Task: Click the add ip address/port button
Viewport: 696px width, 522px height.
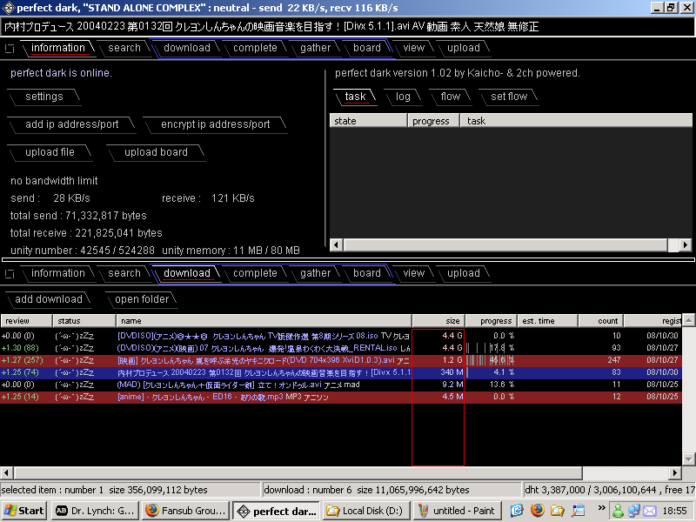Action: pyautogui.click(x=72, y=125)
